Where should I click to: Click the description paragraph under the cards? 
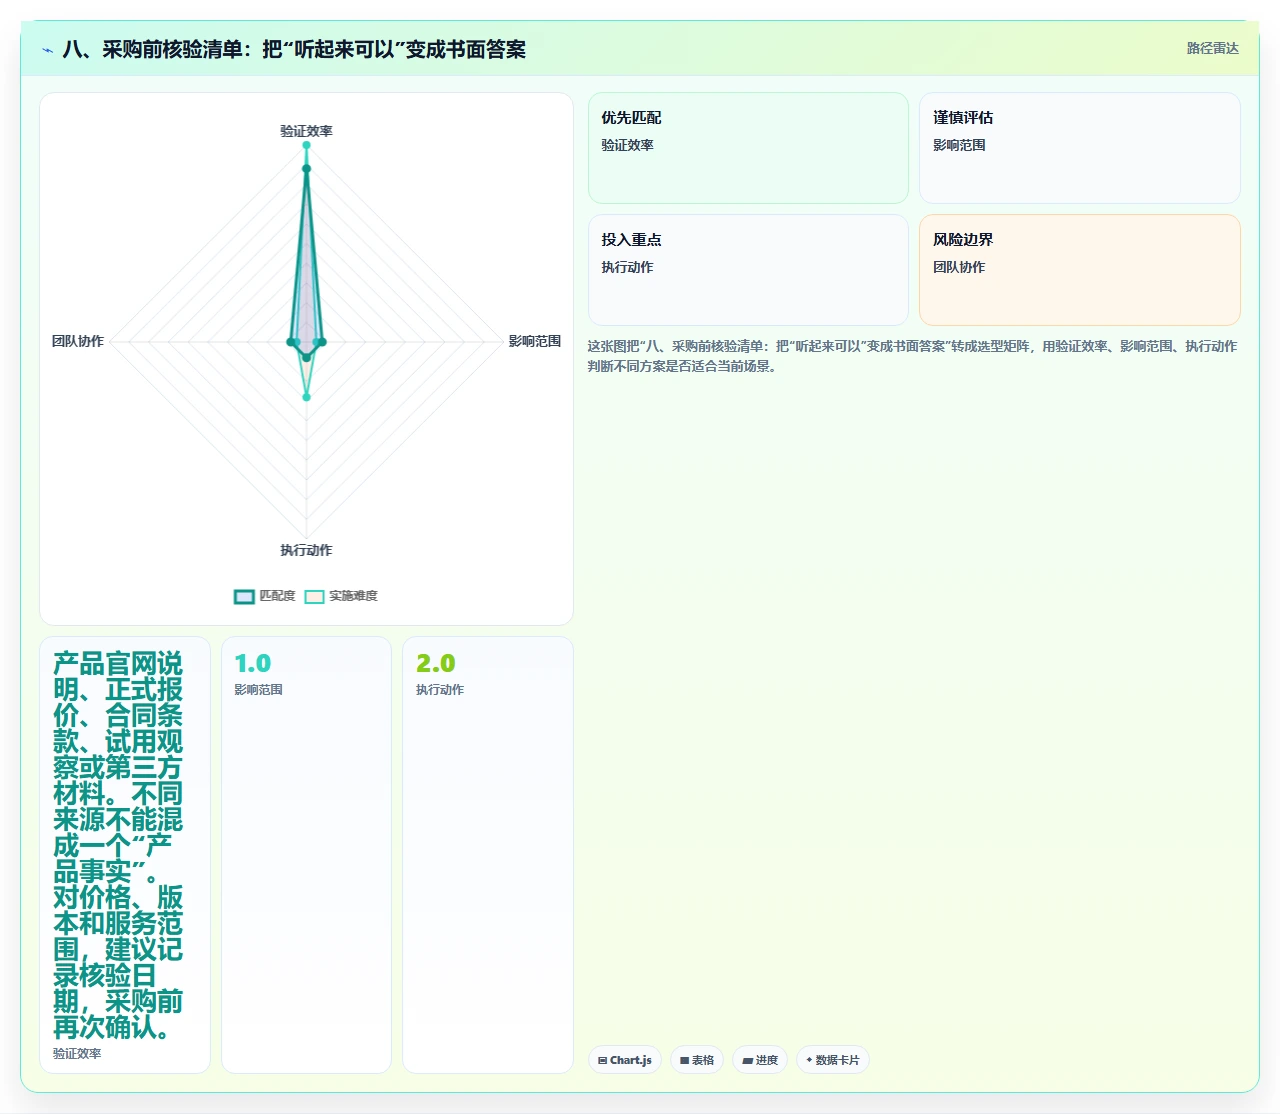[912, 356]
